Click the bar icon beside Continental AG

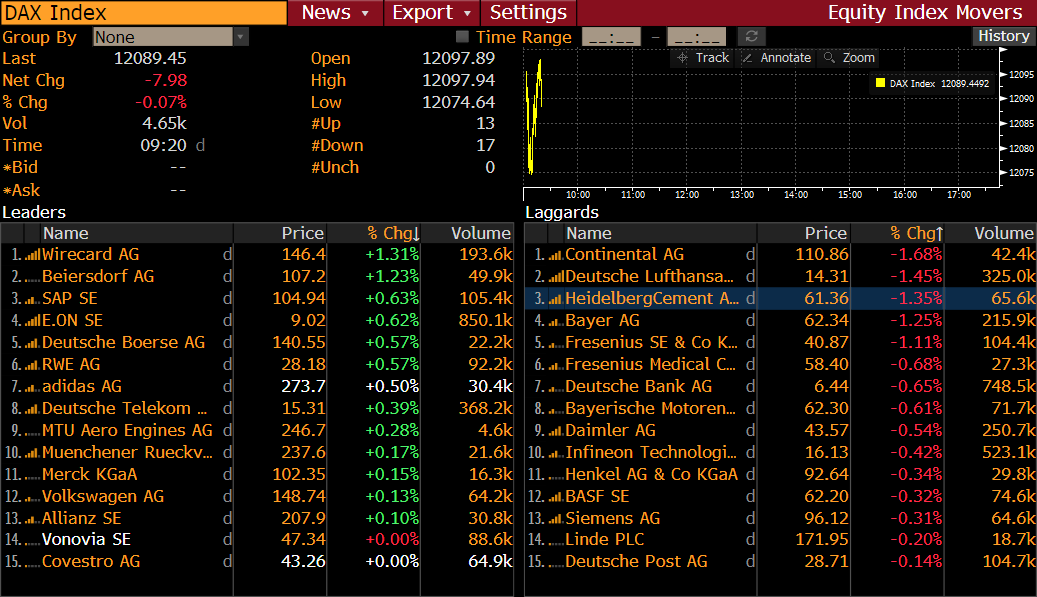click(556, 255)
